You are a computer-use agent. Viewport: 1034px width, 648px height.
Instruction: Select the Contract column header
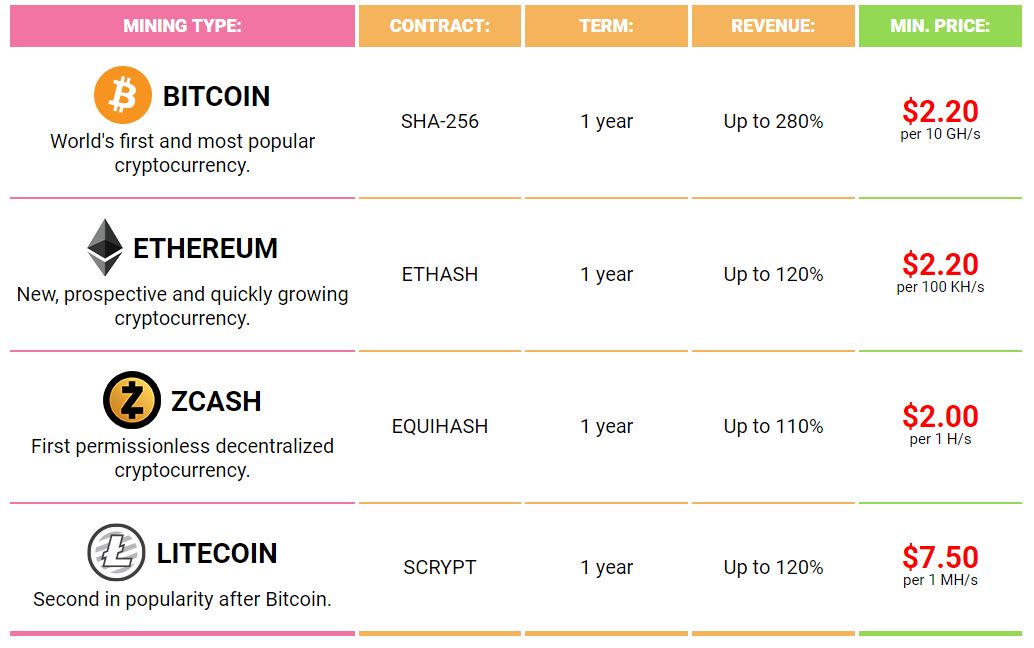[440, 26]
